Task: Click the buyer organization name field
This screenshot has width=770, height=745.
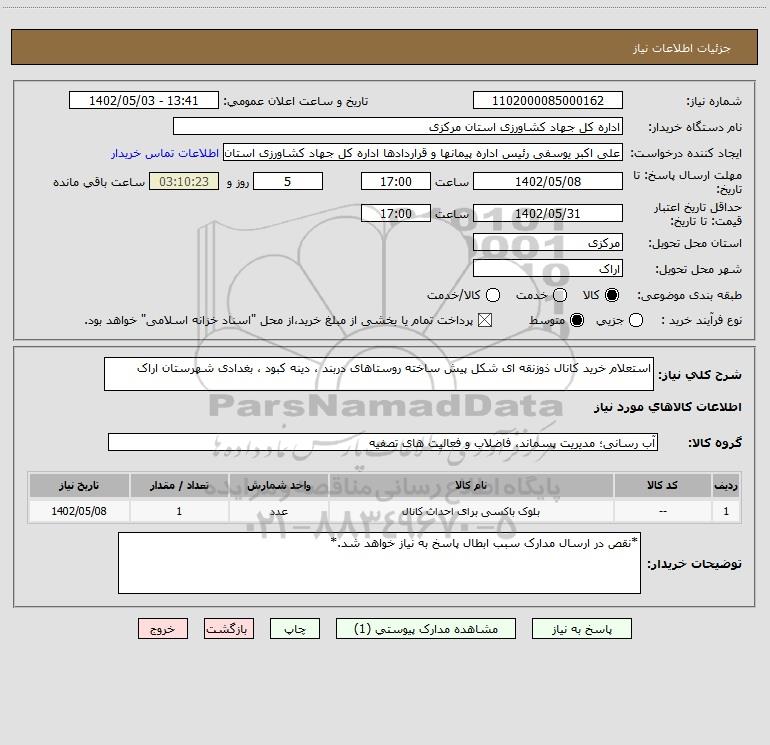Action: [x=398, y=127]
